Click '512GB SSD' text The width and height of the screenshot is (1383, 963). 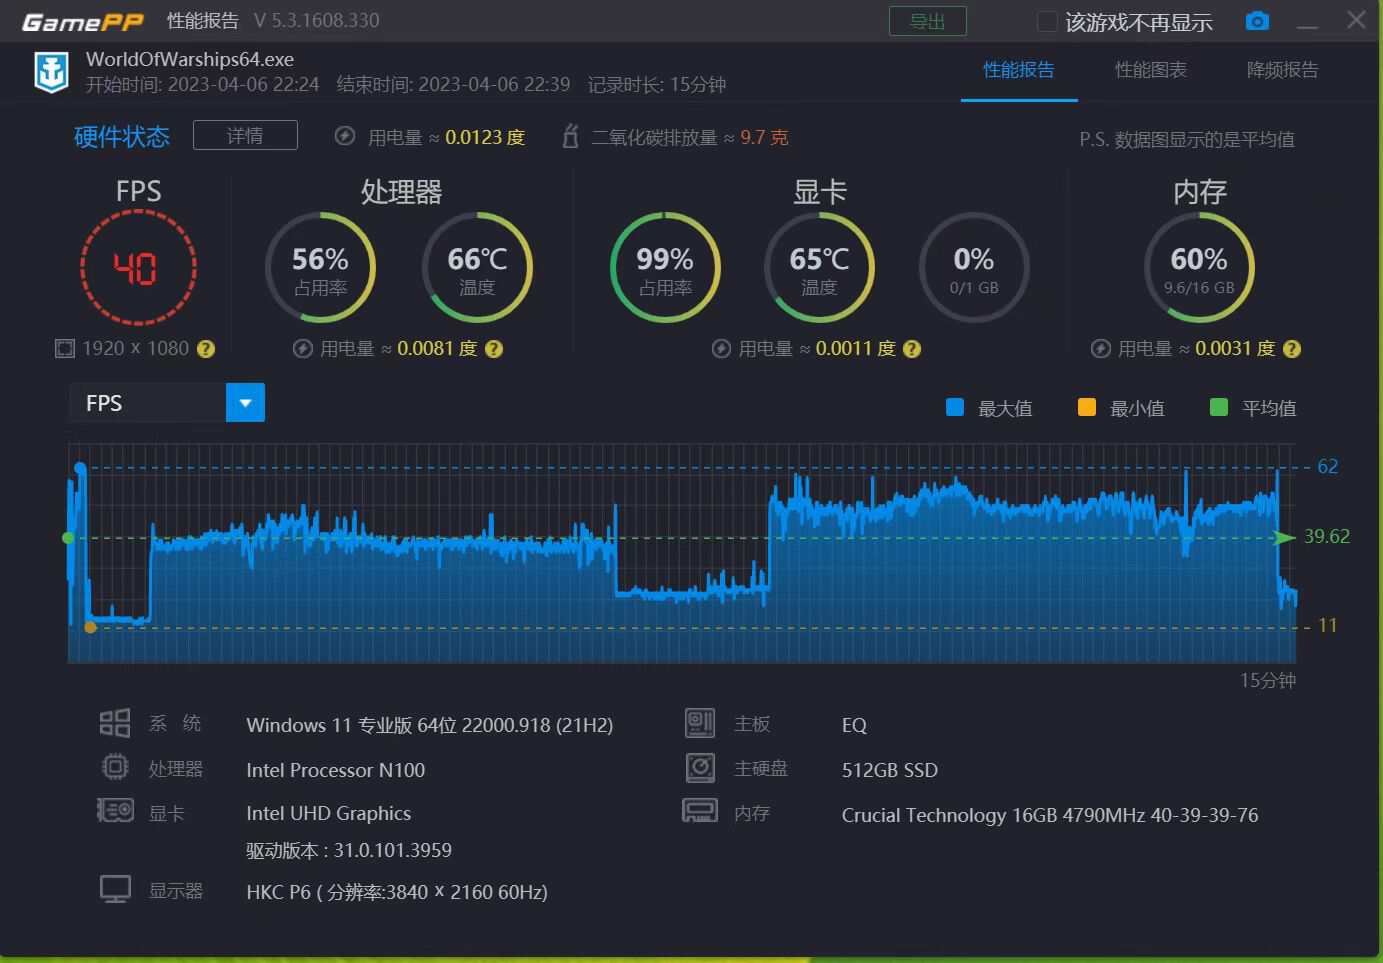(890, 770)
